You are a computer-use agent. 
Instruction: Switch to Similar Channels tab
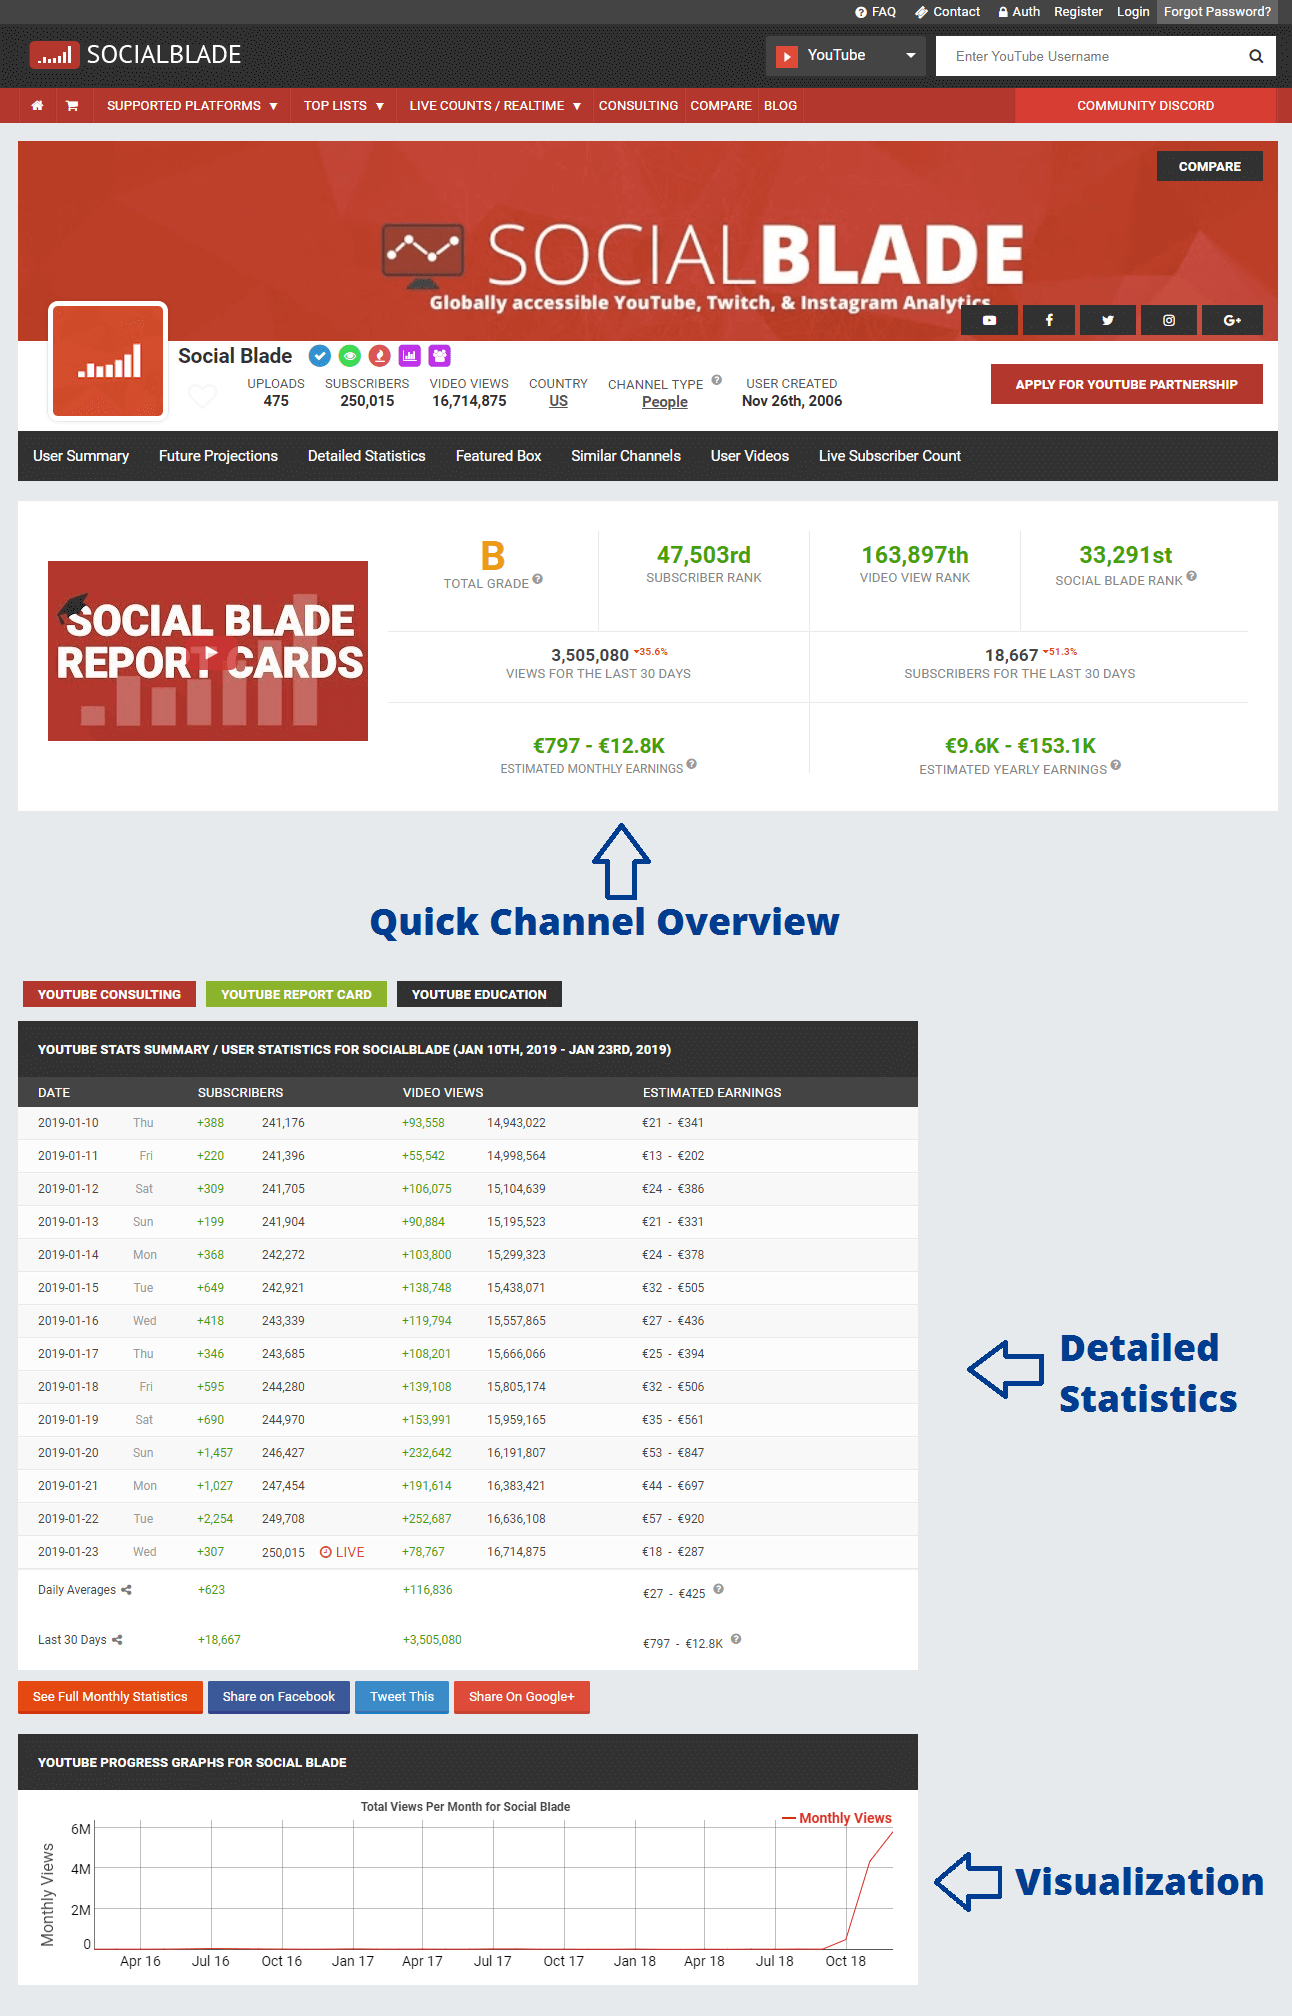(x=626, y=456)
